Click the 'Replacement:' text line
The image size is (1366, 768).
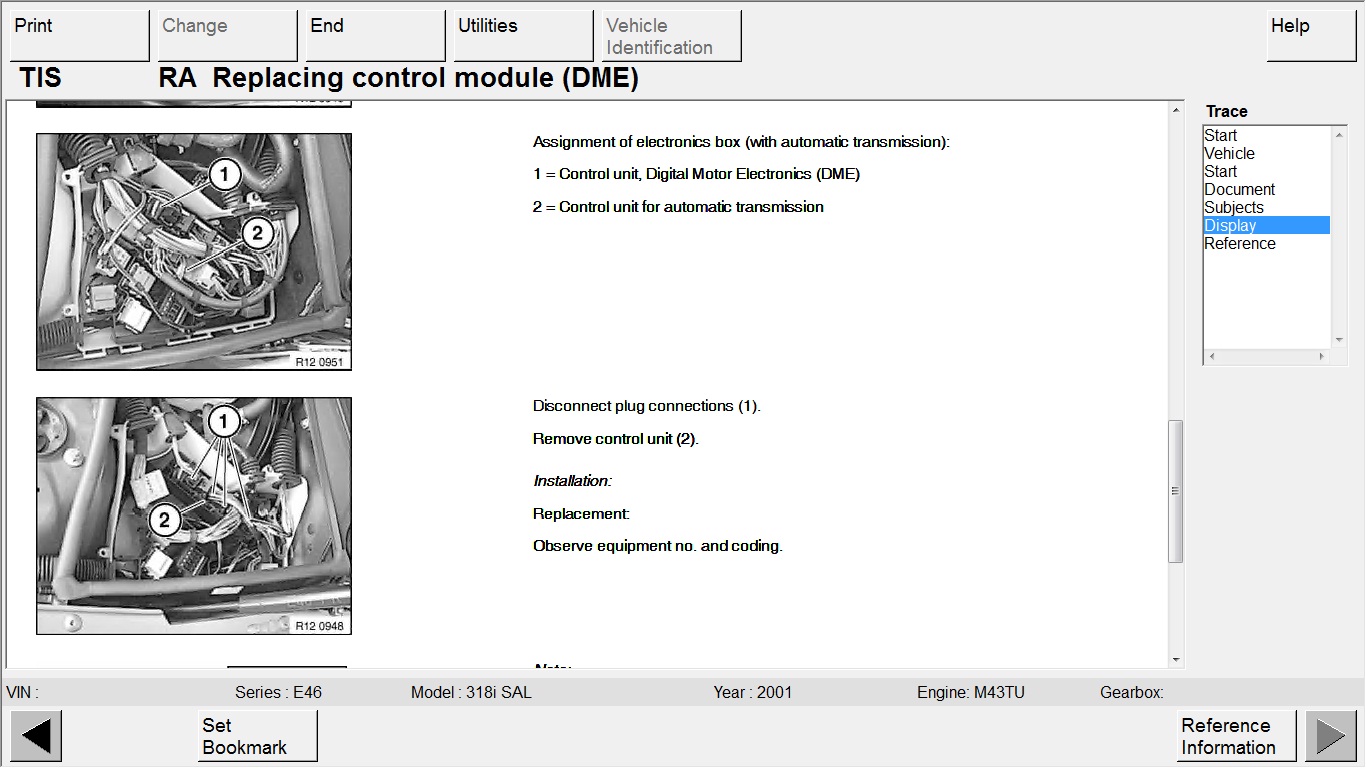pyautogui.click(x=581, y=514)
